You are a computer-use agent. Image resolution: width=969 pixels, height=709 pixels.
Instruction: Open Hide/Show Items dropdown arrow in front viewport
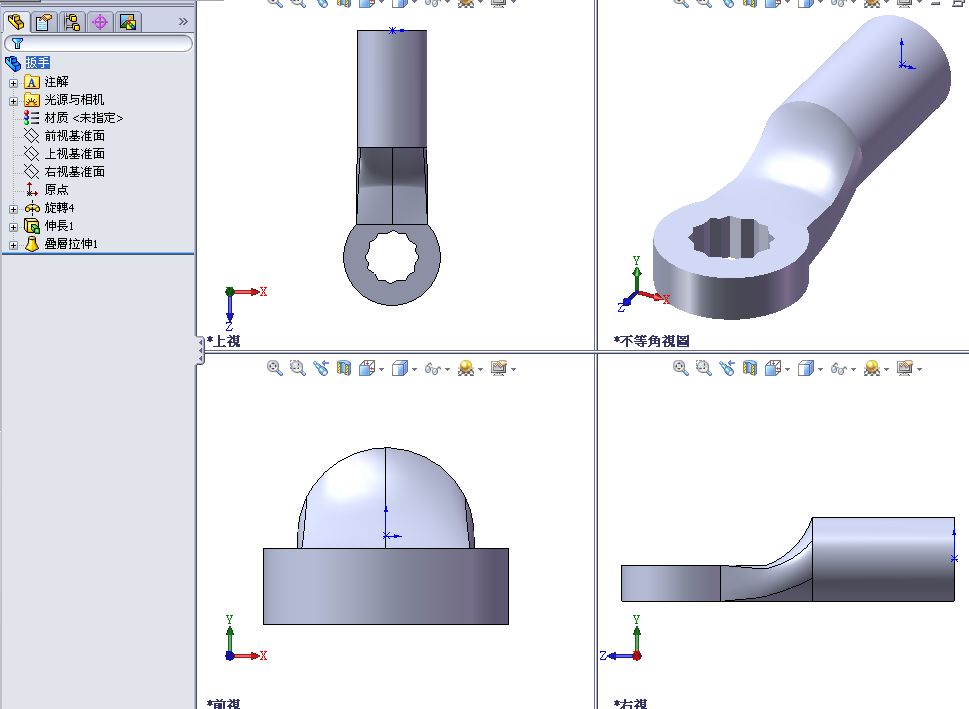[x=447, y=370]
